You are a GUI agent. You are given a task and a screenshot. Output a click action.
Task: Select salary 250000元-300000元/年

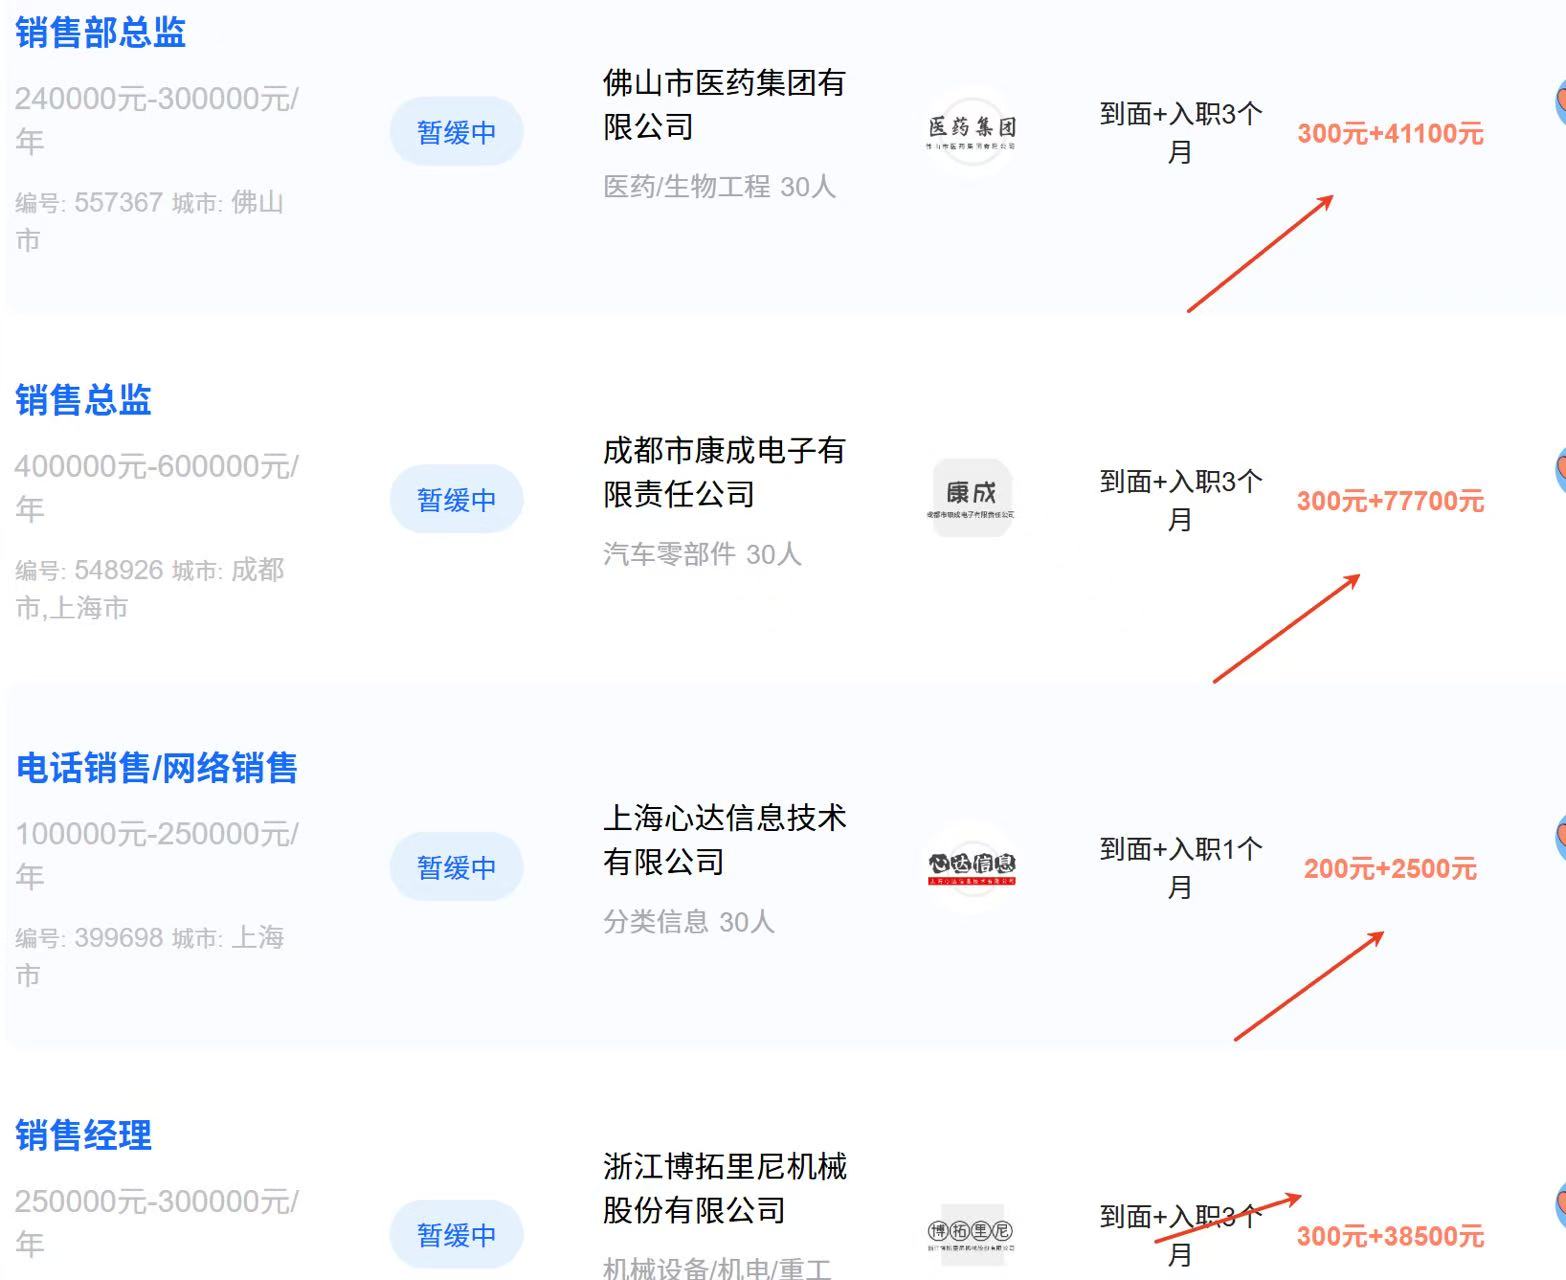[x=156, y=1222]
